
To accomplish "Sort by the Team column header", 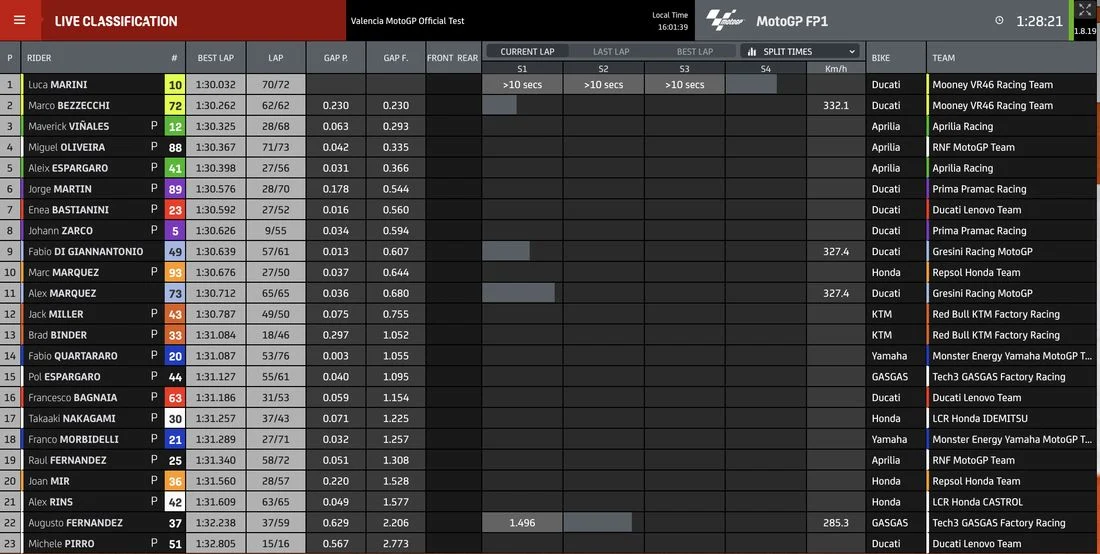I will pyautogui.click(x=944, y=58).
